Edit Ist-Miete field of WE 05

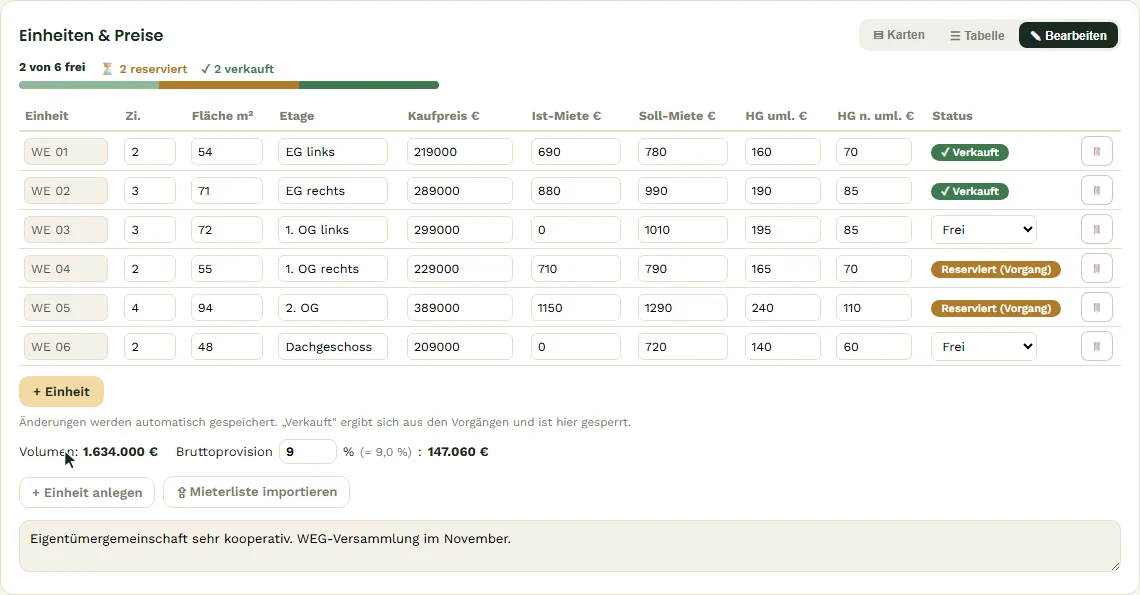[576, 308]
